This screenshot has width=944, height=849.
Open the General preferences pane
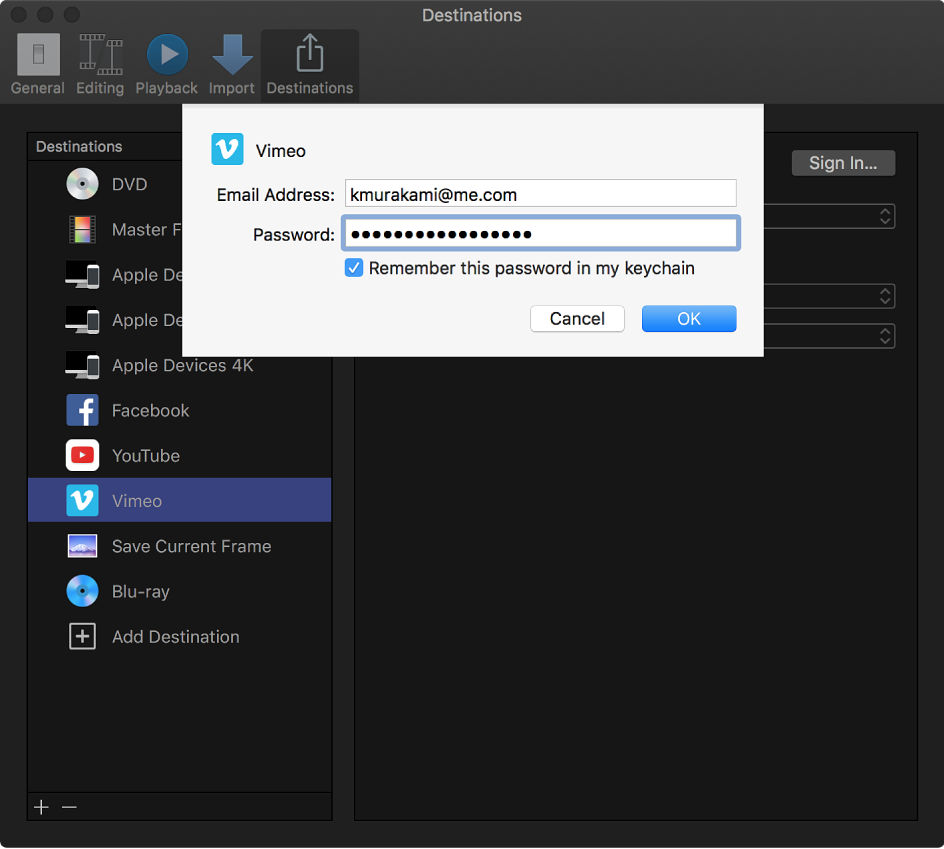pos(37,64)
